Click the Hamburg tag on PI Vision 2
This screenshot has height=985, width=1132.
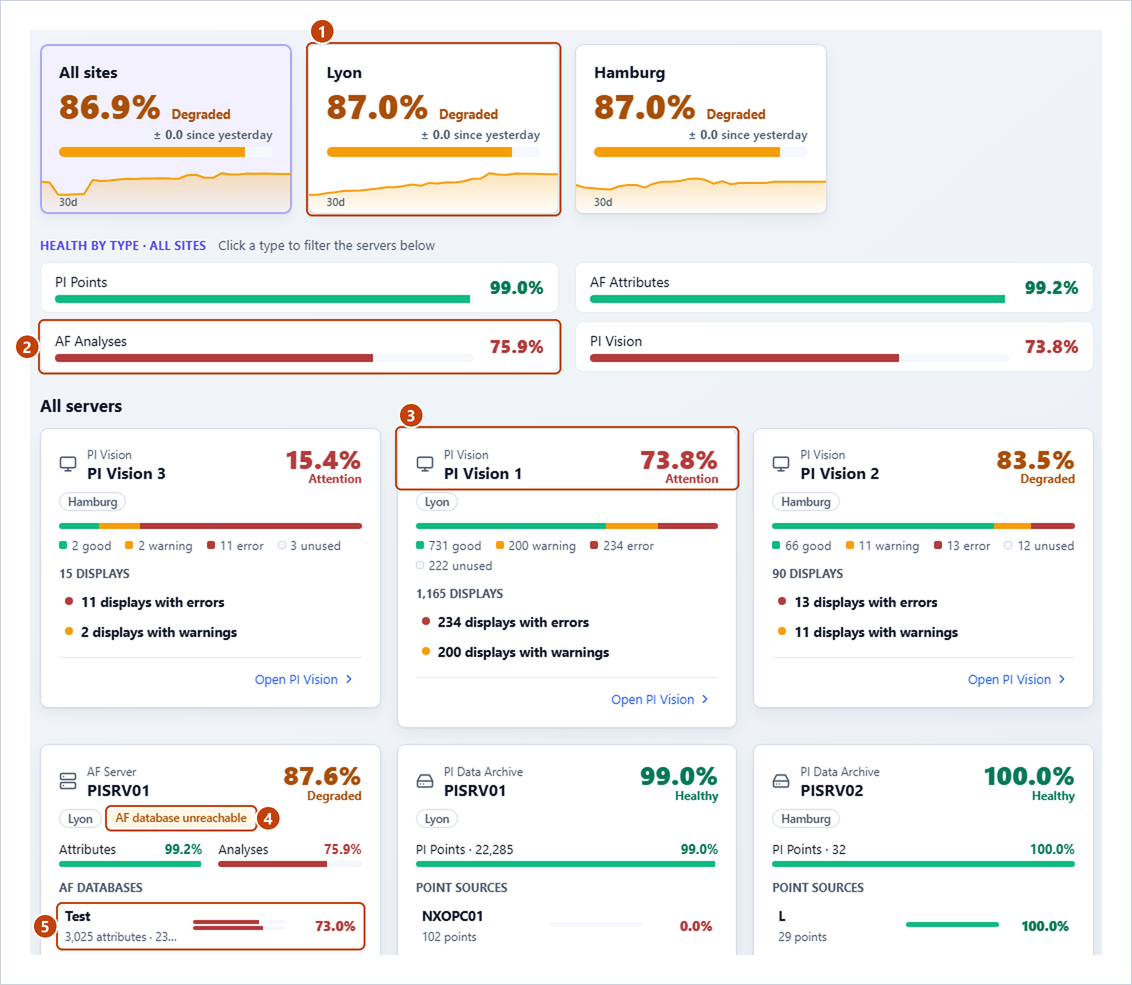806,502
